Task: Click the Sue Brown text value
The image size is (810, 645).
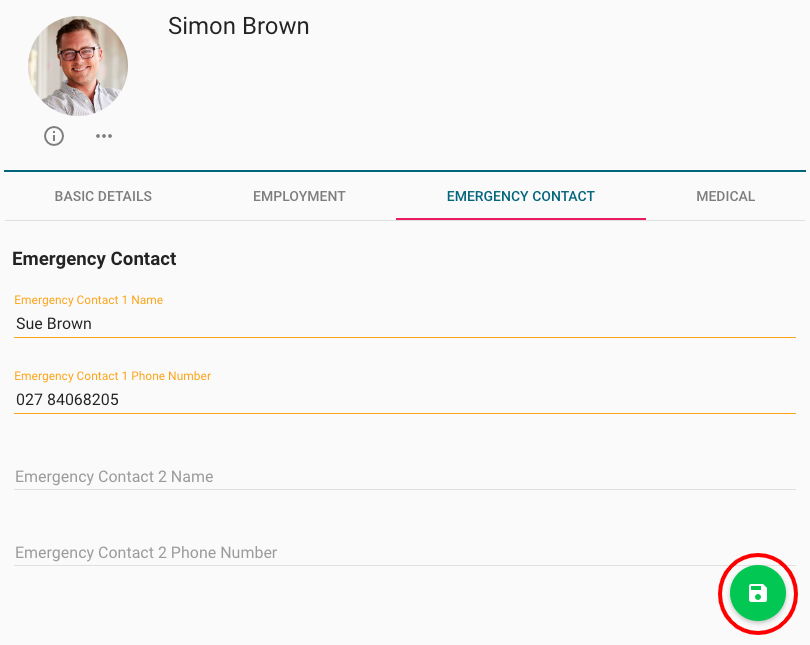Action: tap(54, 324)
